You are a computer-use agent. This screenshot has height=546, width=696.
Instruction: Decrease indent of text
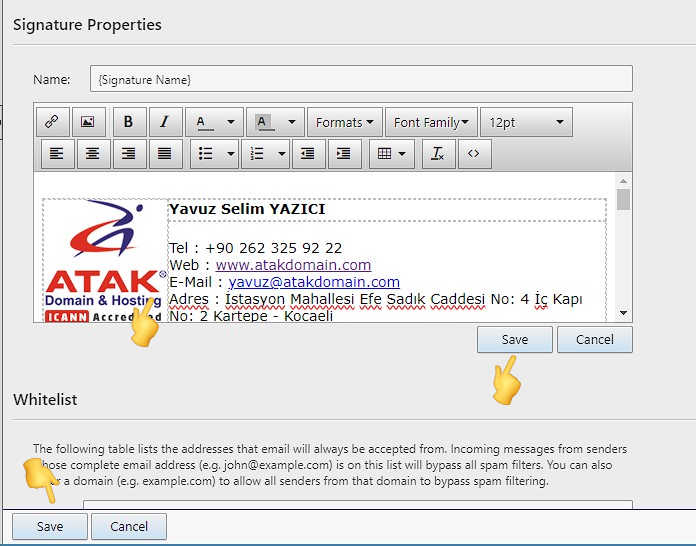point(308,154)
